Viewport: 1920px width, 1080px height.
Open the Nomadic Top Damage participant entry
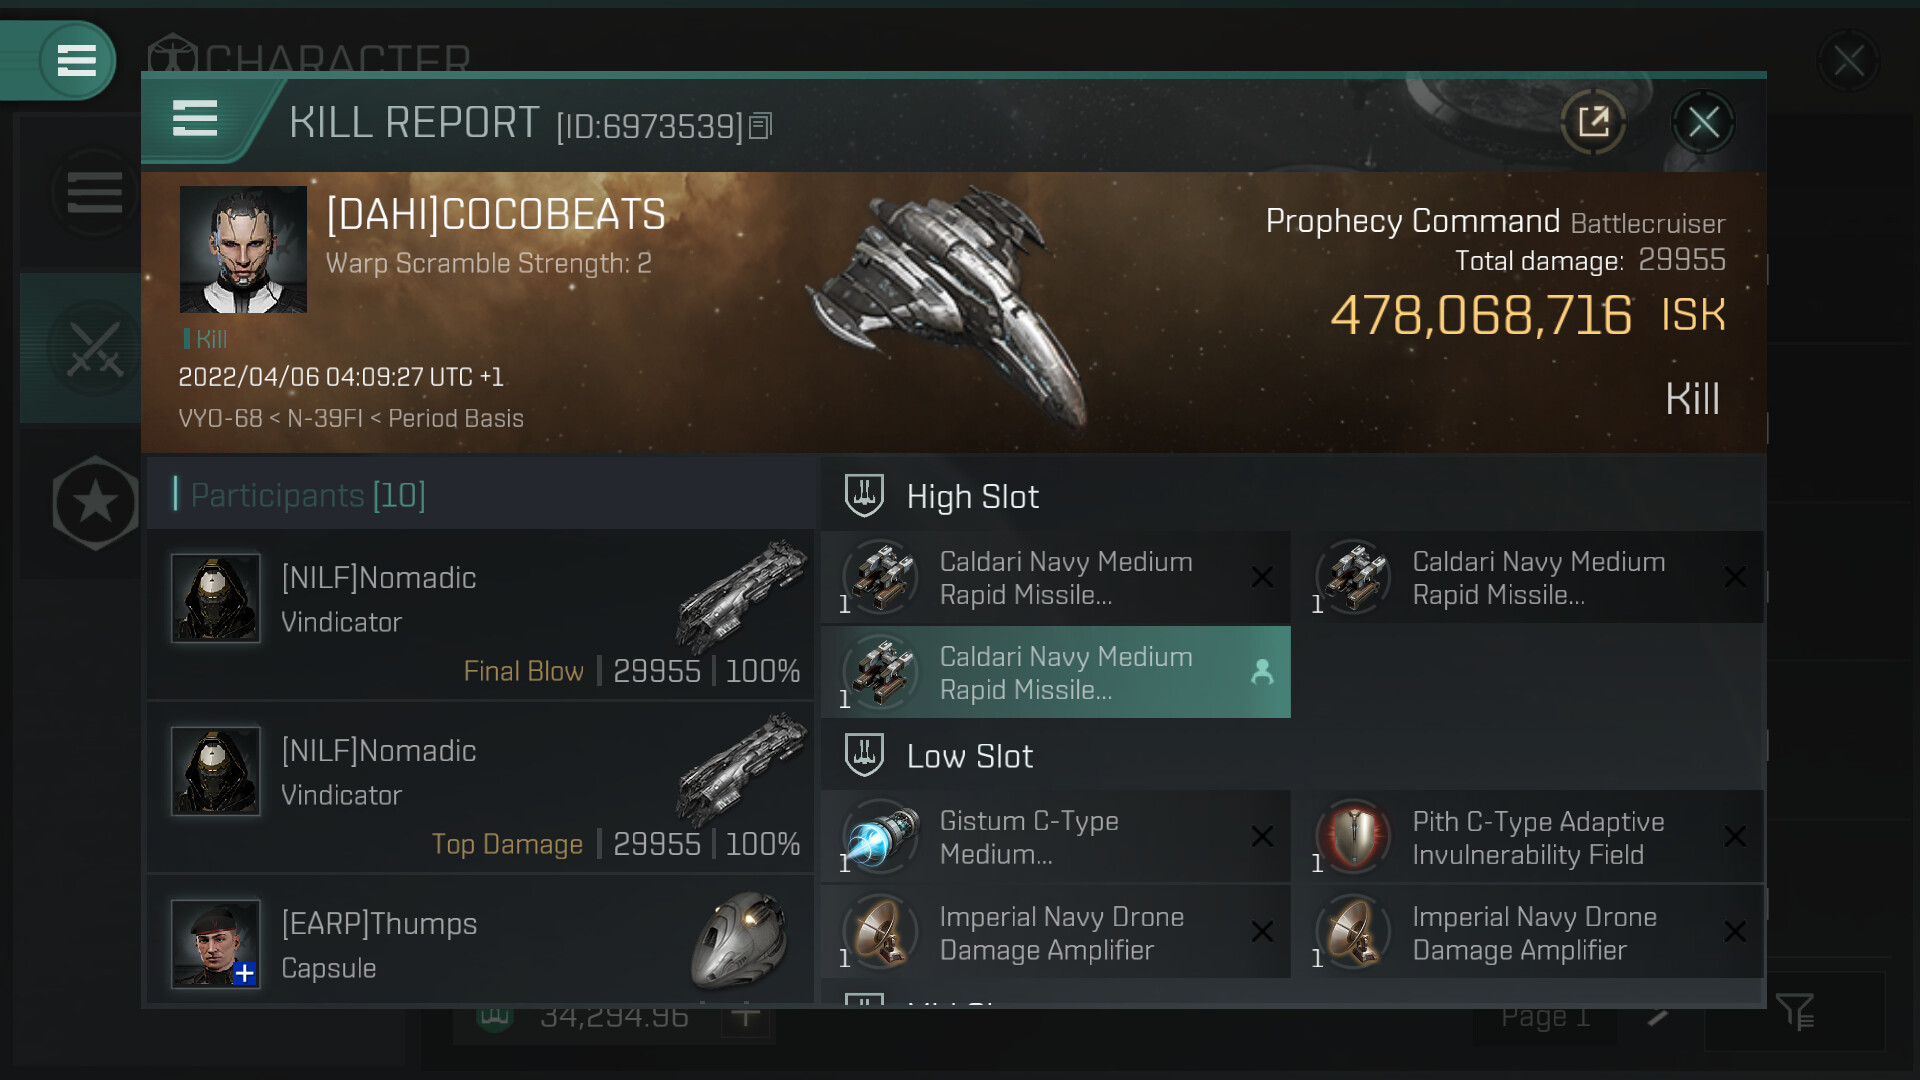(x=480, y=789)
